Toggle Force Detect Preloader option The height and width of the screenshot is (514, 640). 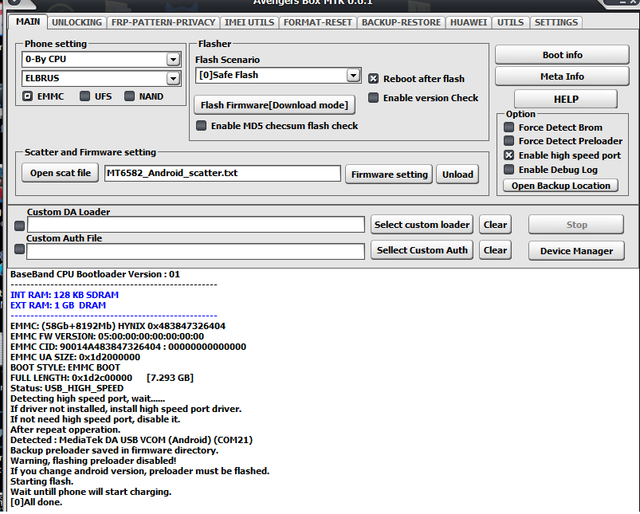click(x=509, y=141)
